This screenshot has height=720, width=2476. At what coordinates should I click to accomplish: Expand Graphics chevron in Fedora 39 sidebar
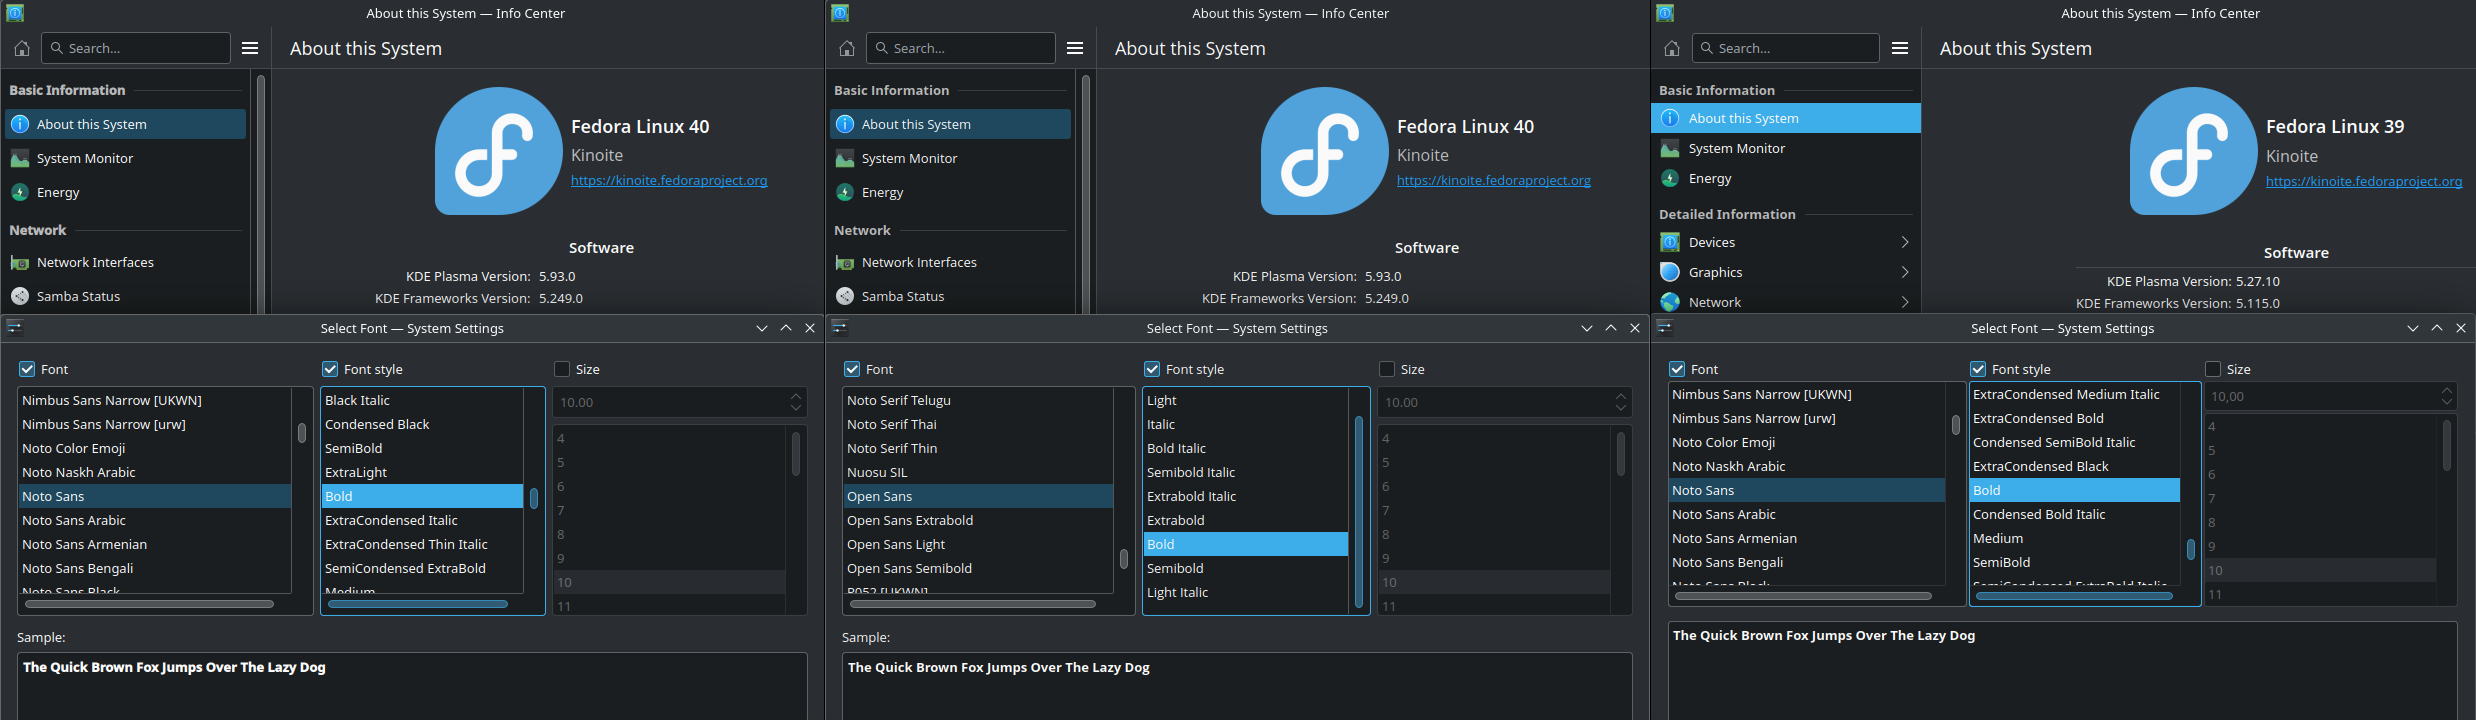click(x=1905, y=272)
